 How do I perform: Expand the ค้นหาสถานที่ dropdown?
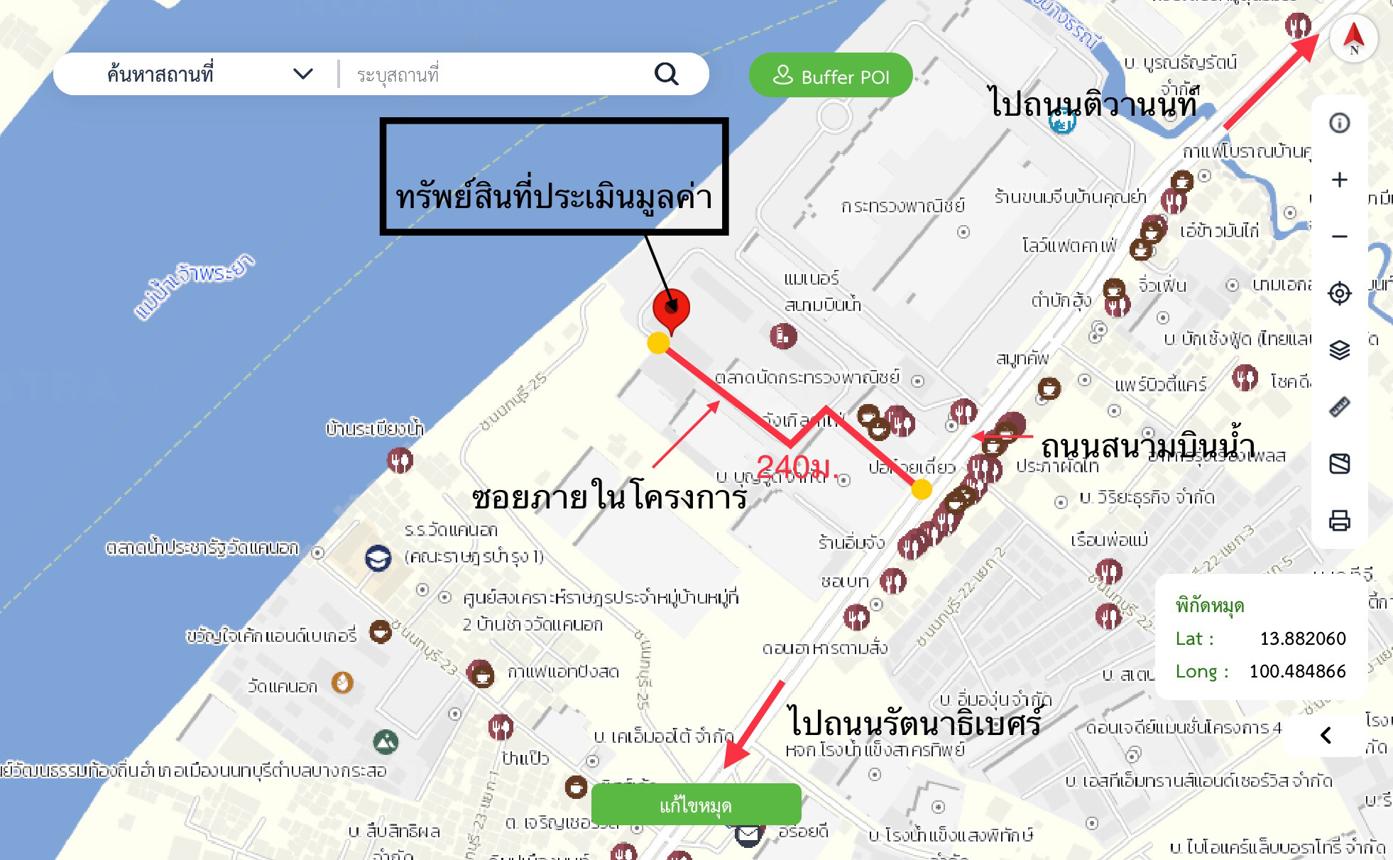click(303, 74)
